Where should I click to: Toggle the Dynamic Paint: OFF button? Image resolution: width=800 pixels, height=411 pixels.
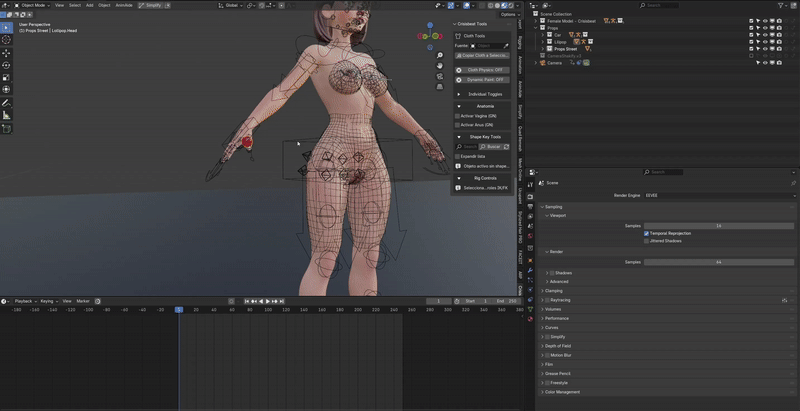[482, 80]
